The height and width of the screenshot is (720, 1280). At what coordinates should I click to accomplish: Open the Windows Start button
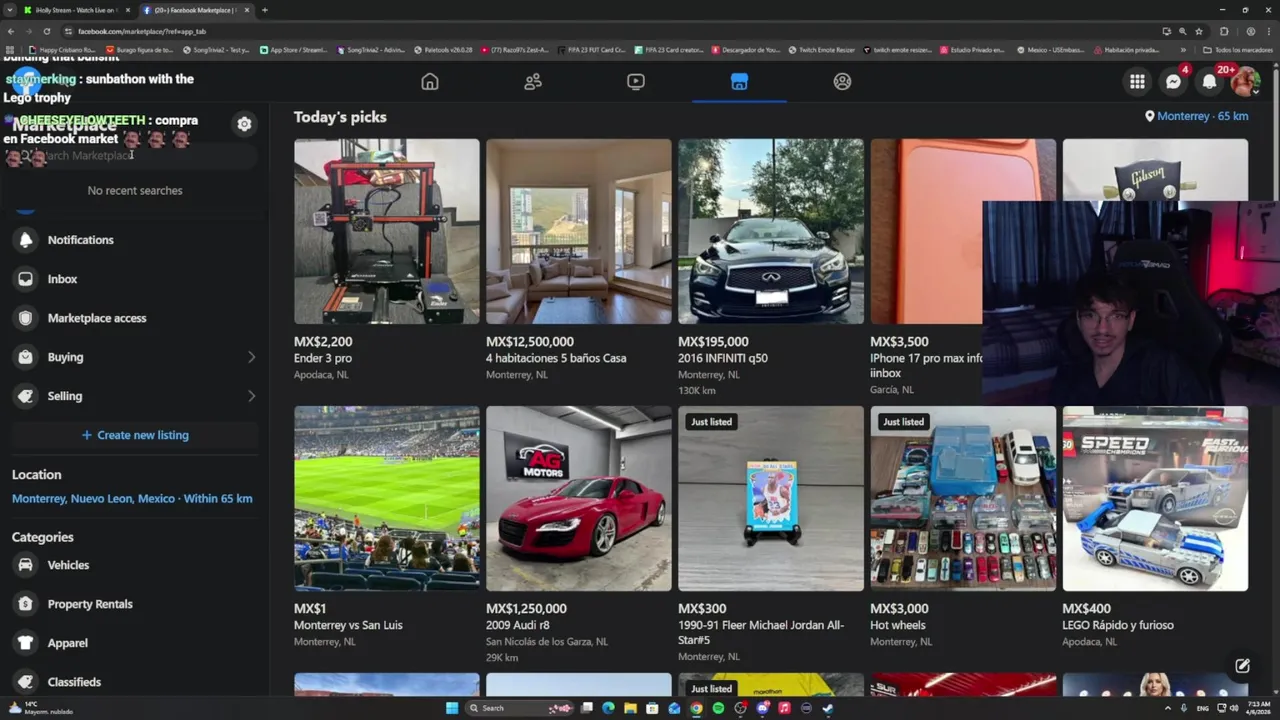coord(452,708)
